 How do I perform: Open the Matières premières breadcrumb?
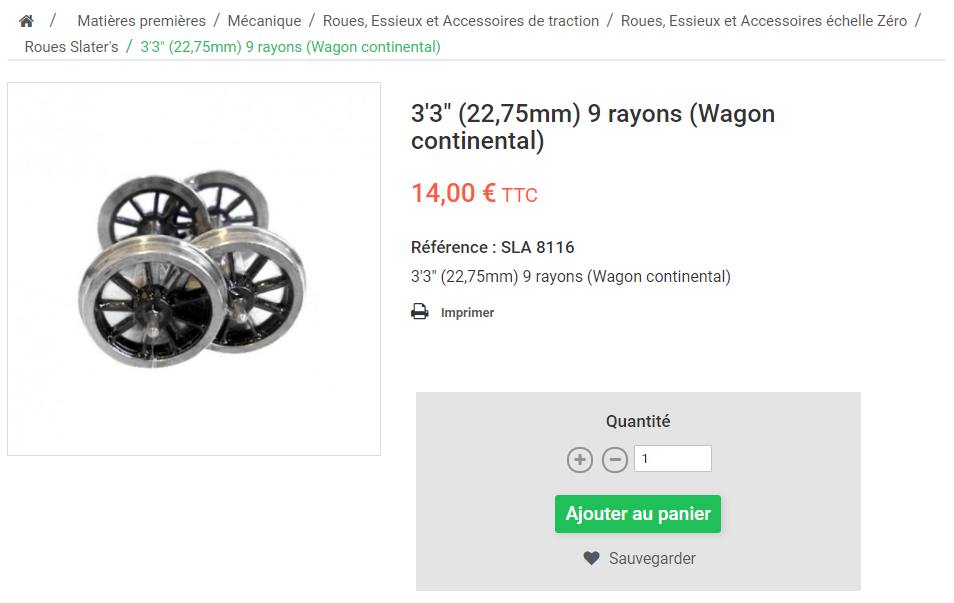[142, 21]
